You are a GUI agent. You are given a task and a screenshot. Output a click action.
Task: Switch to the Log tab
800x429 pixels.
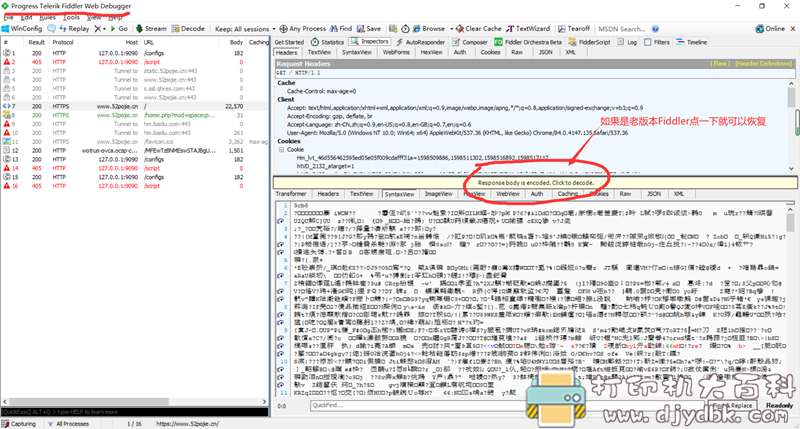point(628,42)
